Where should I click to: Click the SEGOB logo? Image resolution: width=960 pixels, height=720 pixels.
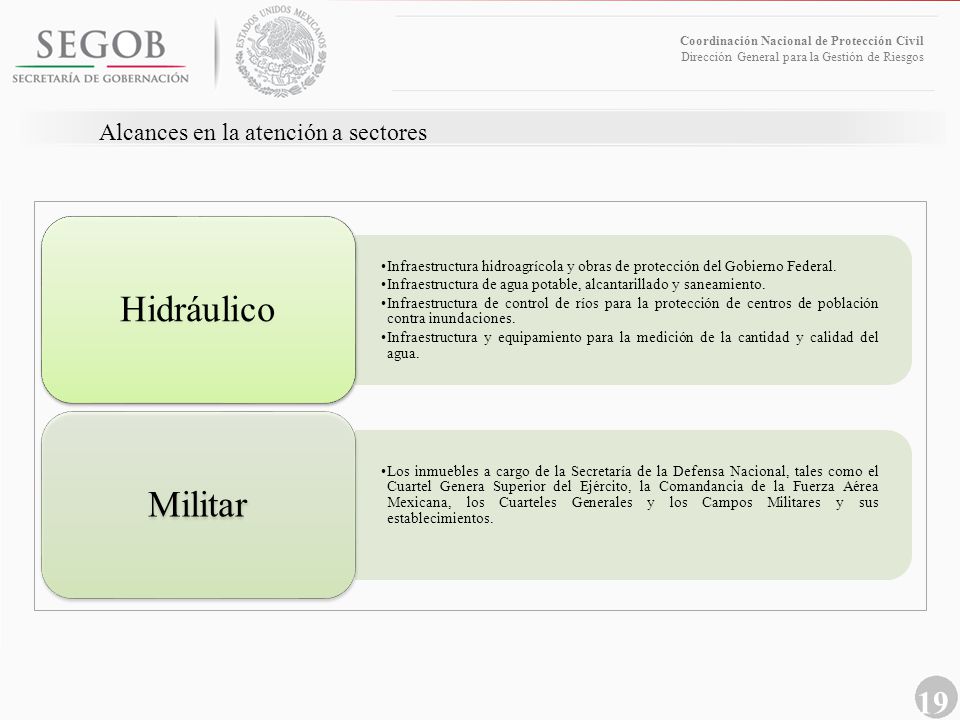coord(100,55)
